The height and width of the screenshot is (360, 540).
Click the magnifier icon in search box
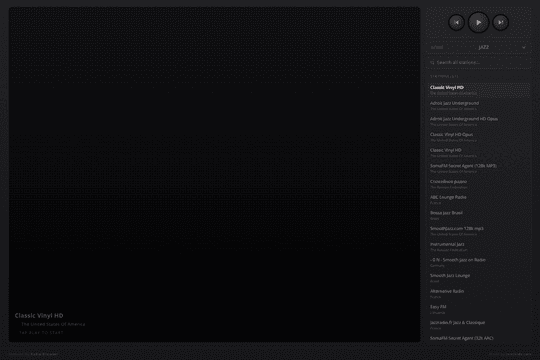[x=432, y=63]
